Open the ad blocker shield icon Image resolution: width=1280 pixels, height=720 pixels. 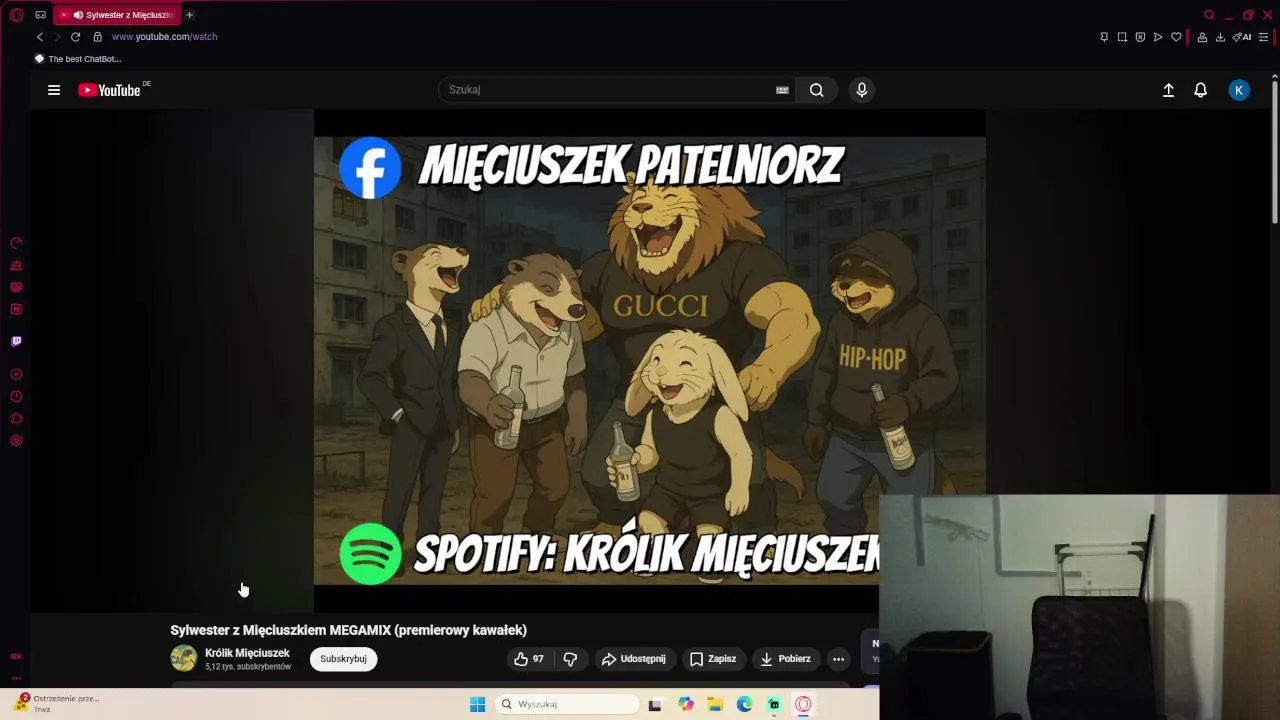coord(1140,37)
